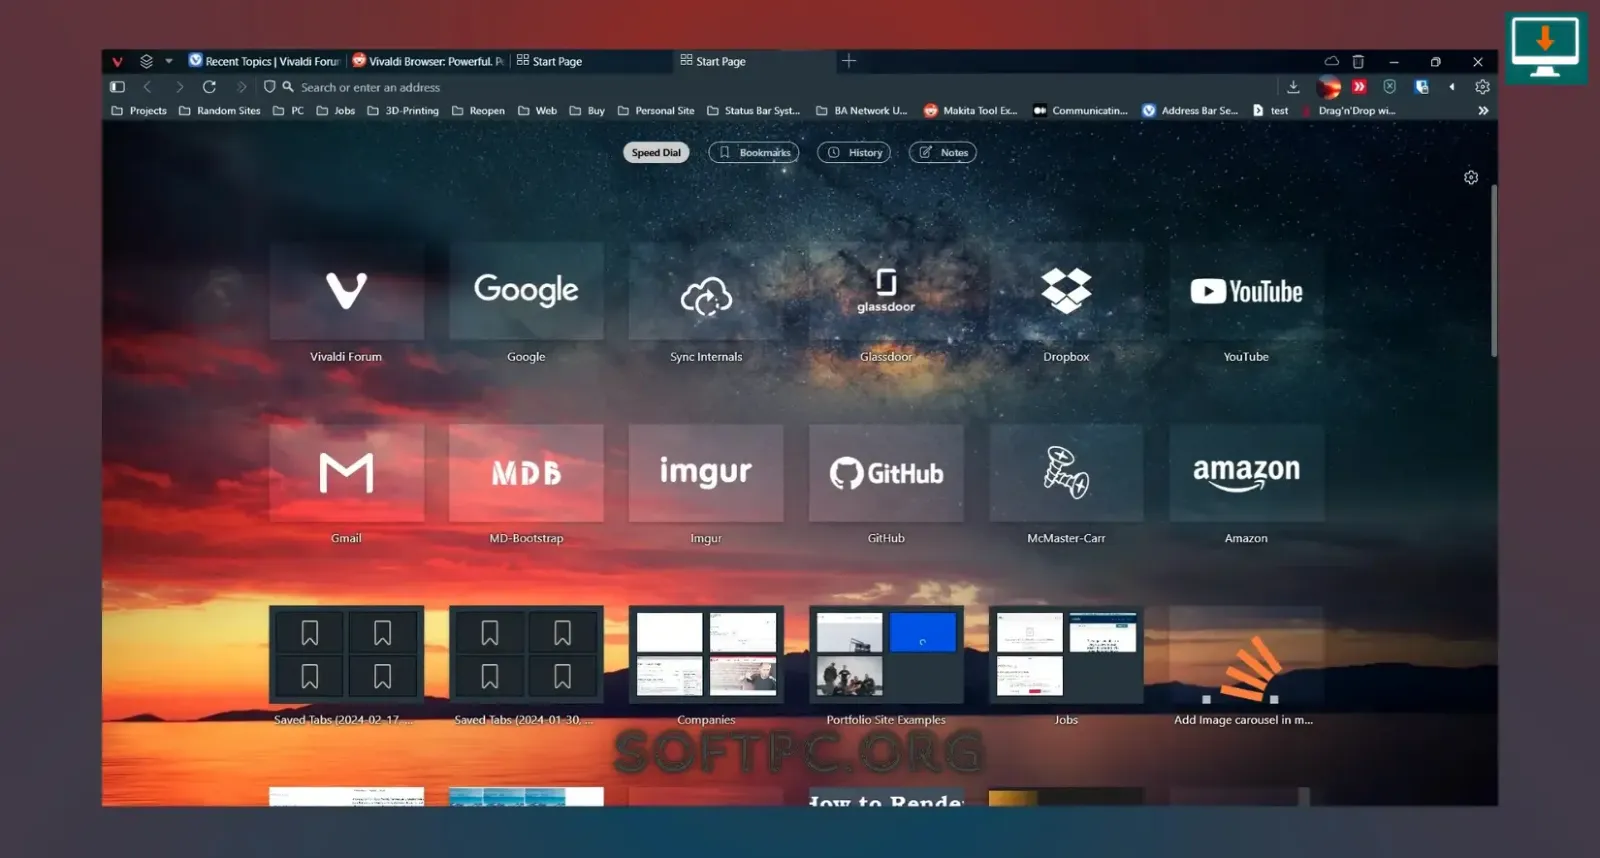Open the Vivaldi main menu icon

coord(117,61)
